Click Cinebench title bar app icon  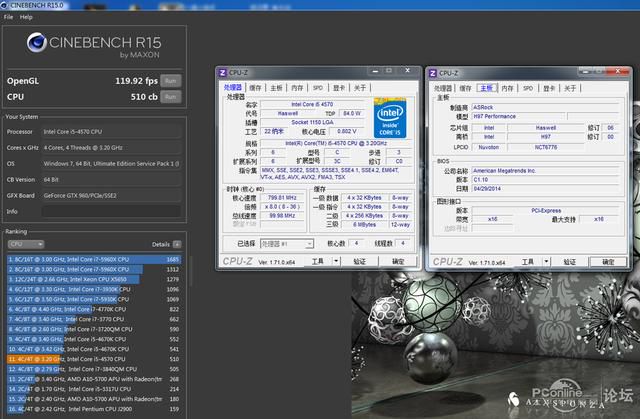[x=4, y=5]
